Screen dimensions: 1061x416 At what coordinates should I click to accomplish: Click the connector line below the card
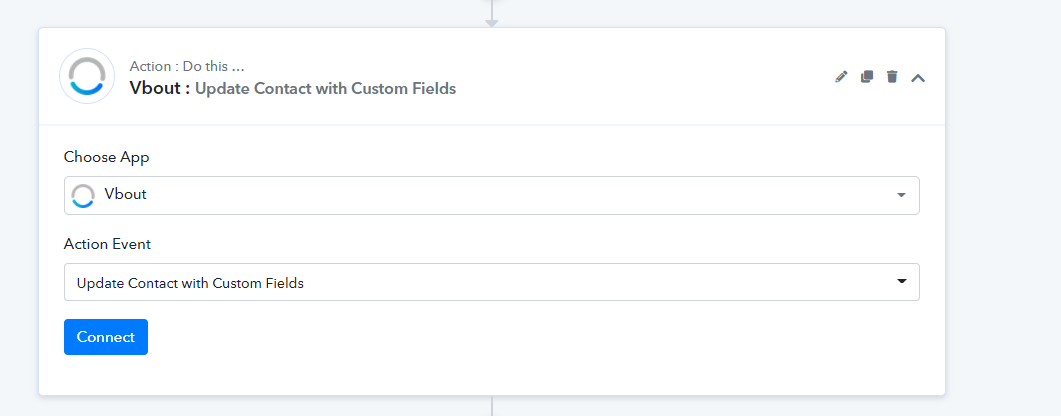pyautogui.click(x=492, y=406)
